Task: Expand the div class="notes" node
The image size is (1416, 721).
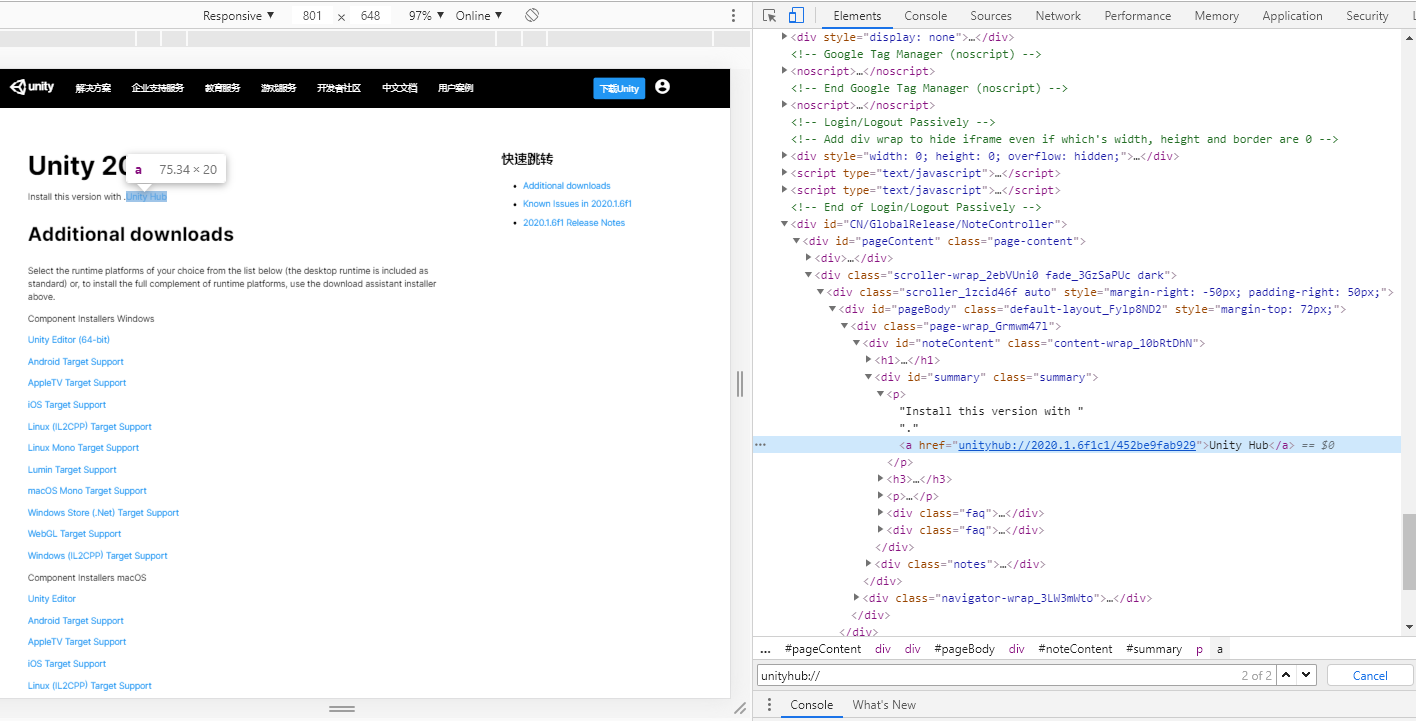Action: coord(868,564)
